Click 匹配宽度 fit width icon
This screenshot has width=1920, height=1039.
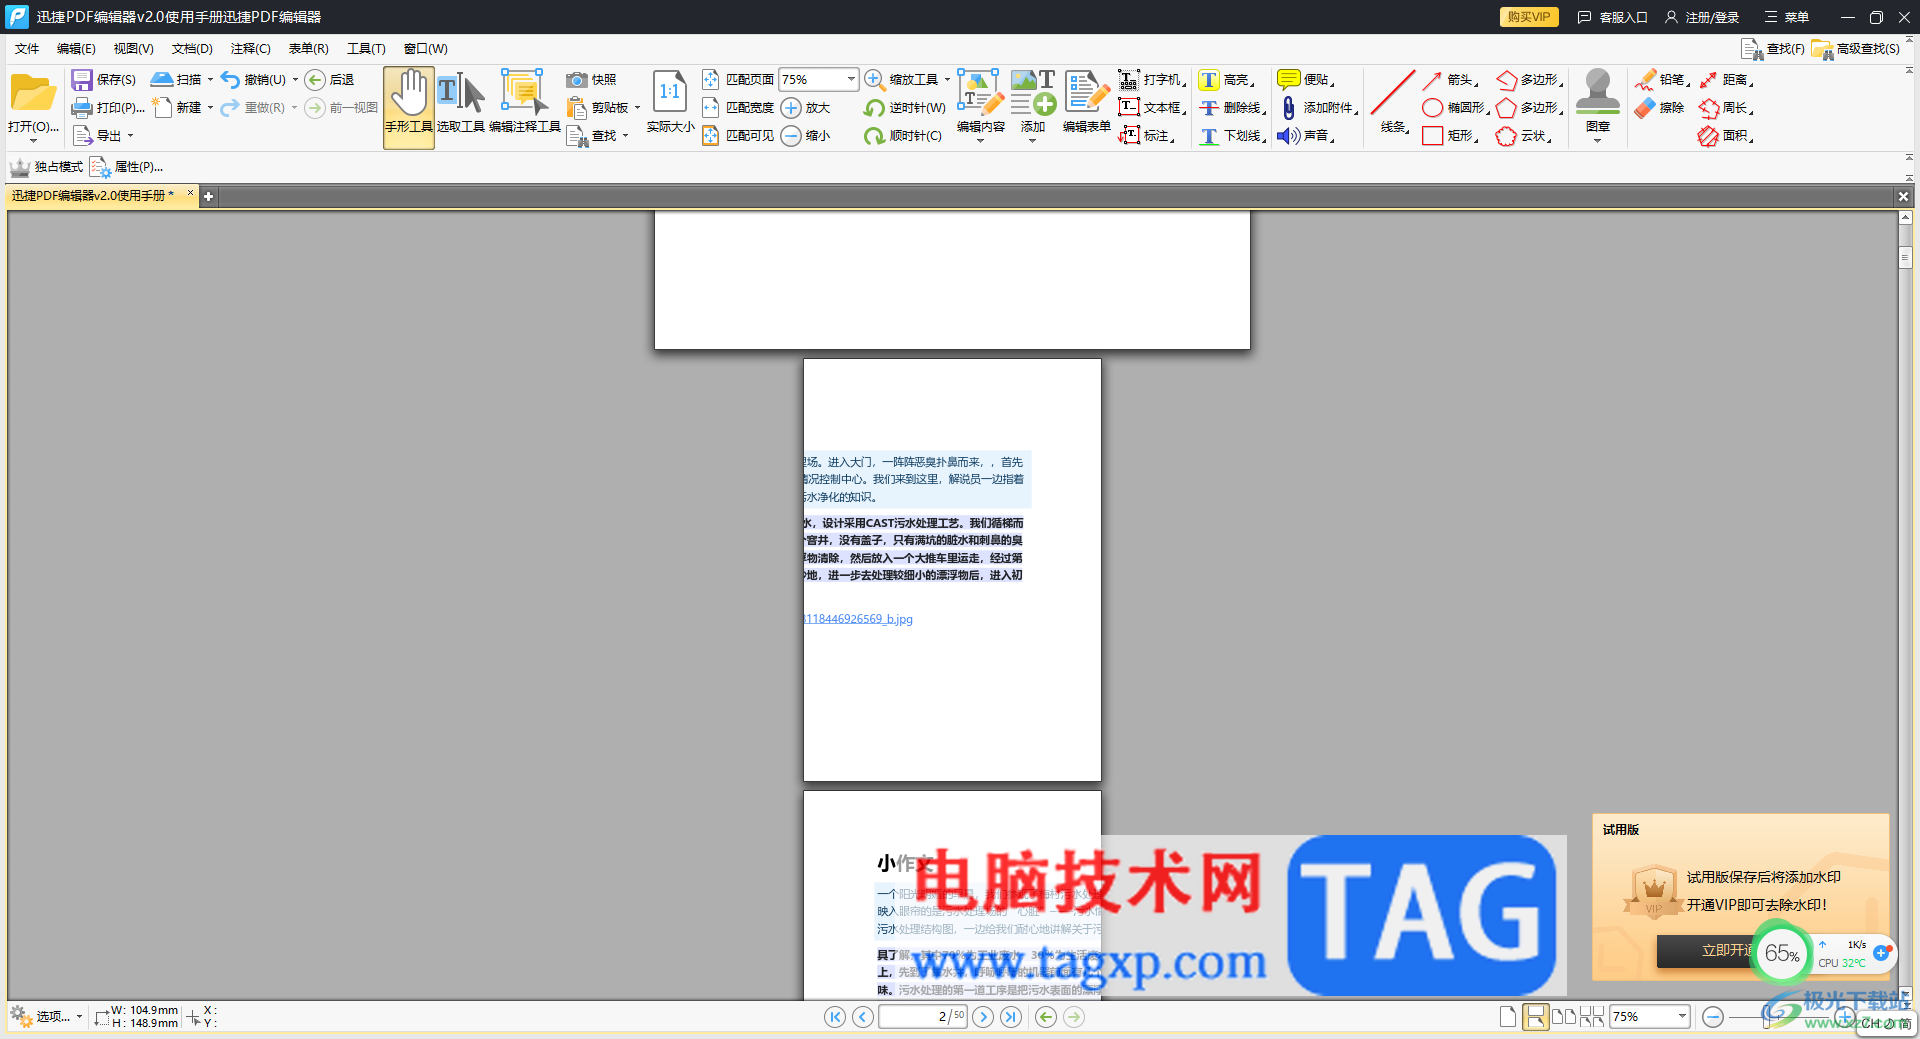coord(711,108)
